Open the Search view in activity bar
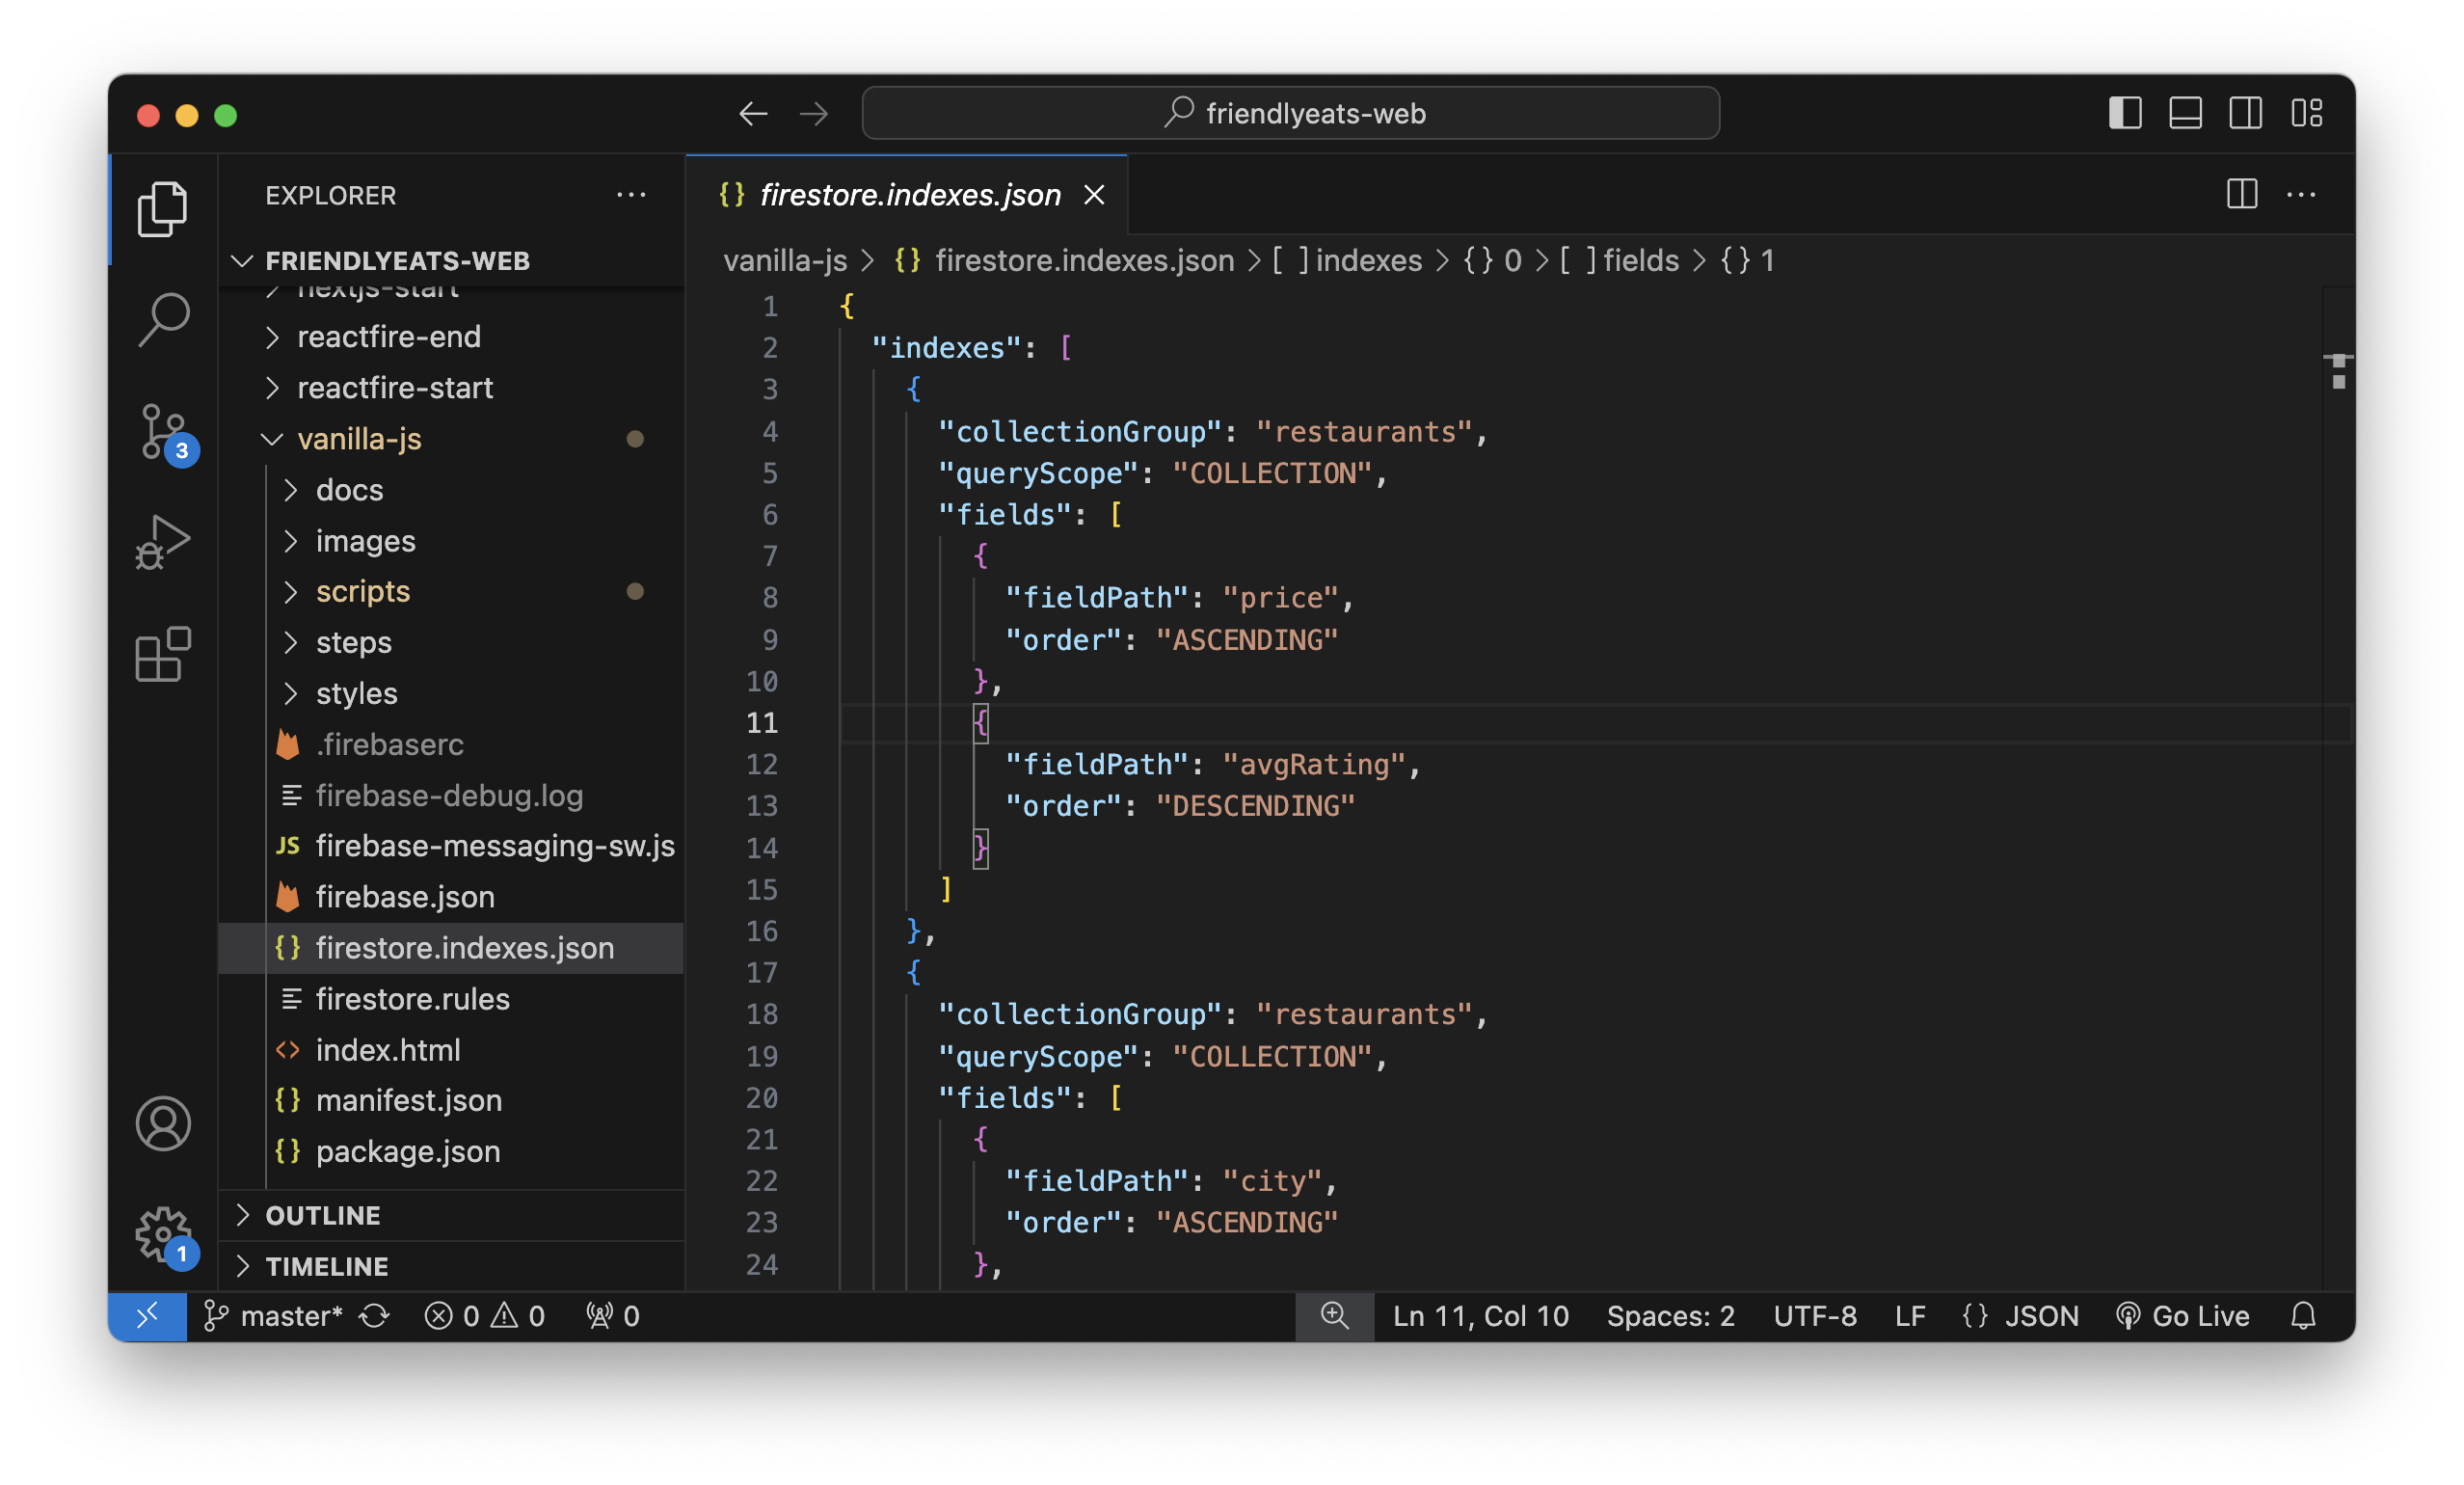 (x=163, y=320)
